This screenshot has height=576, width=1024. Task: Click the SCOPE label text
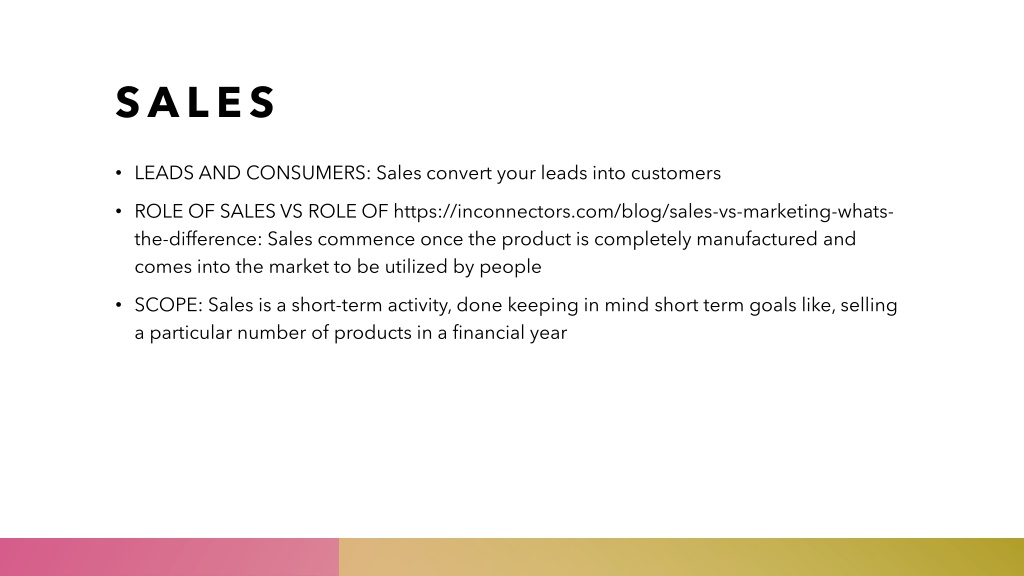tap(168, 305)
